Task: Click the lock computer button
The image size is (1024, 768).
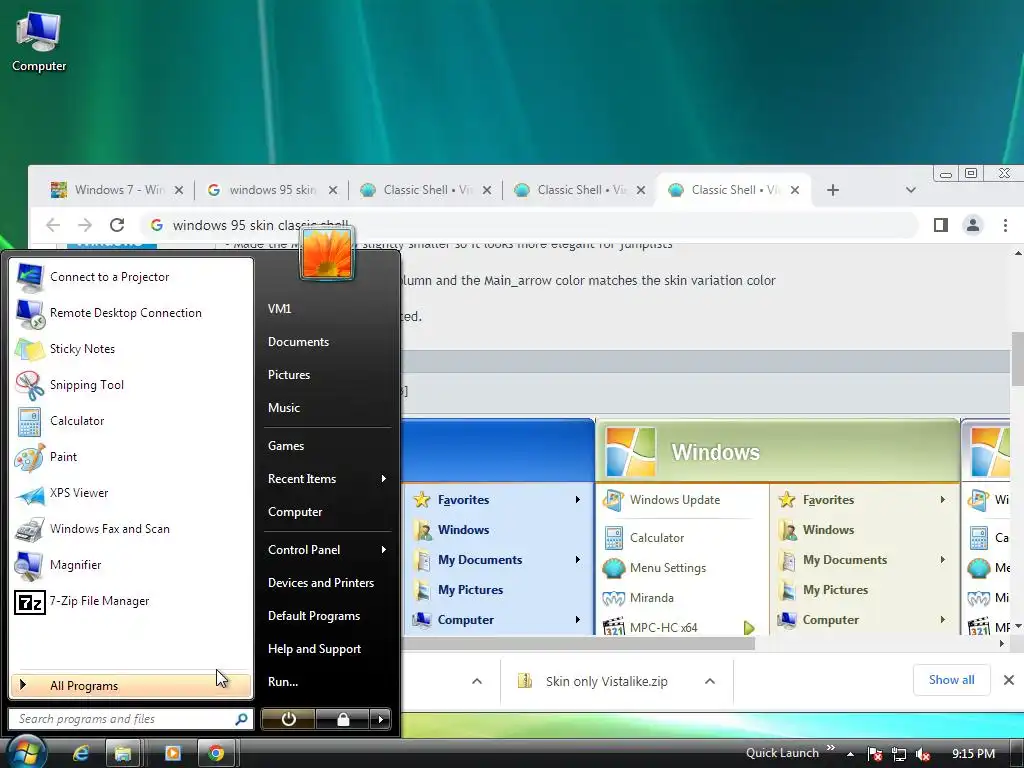Action: point(343,719)
